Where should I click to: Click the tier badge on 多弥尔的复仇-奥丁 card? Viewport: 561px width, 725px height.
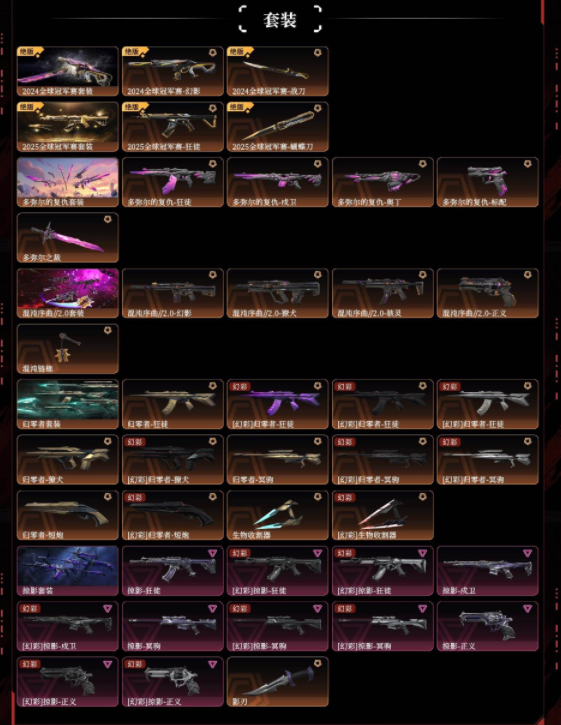coord(423,164)
